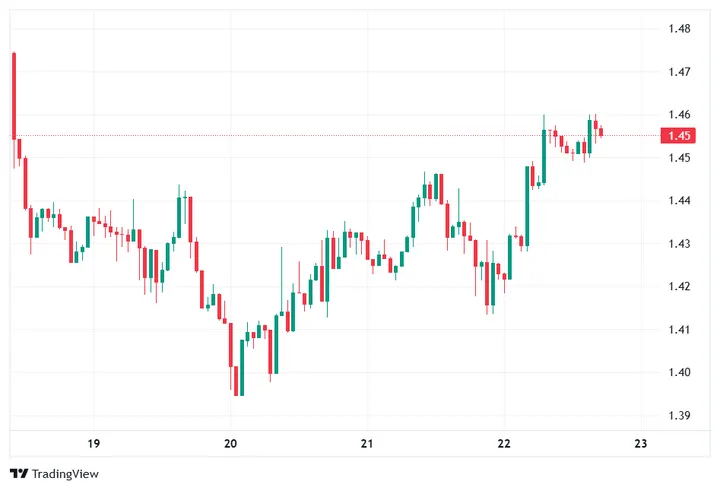Click the tall red candle starting the chart
This screenshot has width=720, height=490.
pos(14,95)
